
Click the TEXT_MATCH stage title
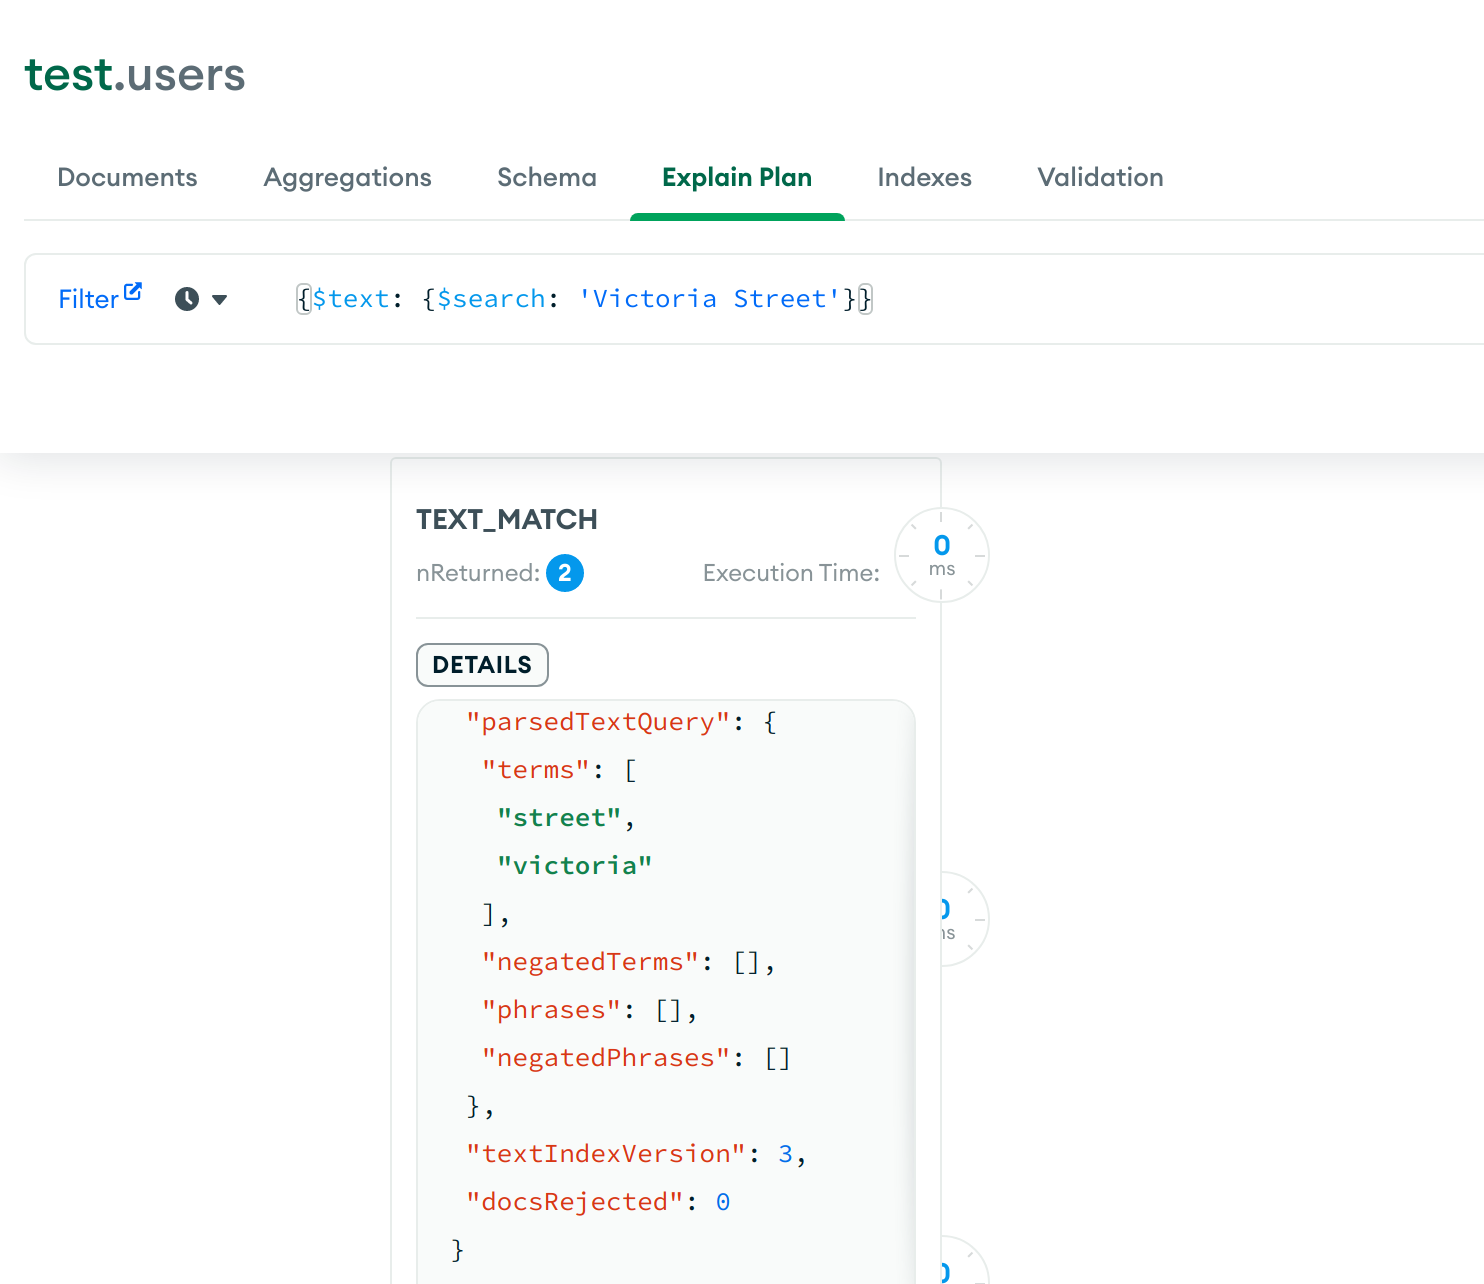click(507, 519)
